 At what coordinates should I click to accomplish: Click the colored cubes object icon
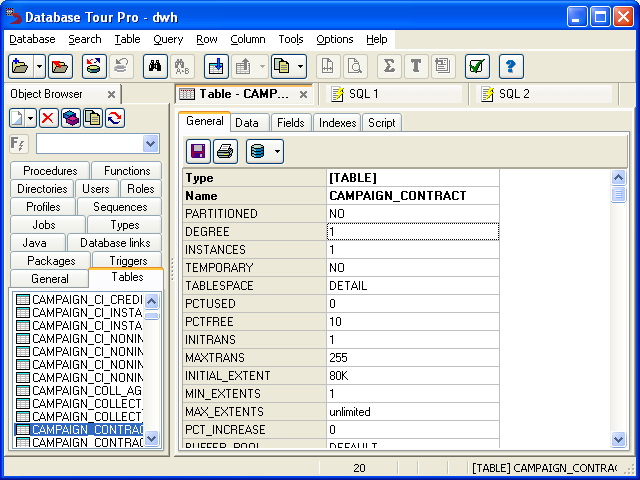pyautogui.click(x=71, y=118)
